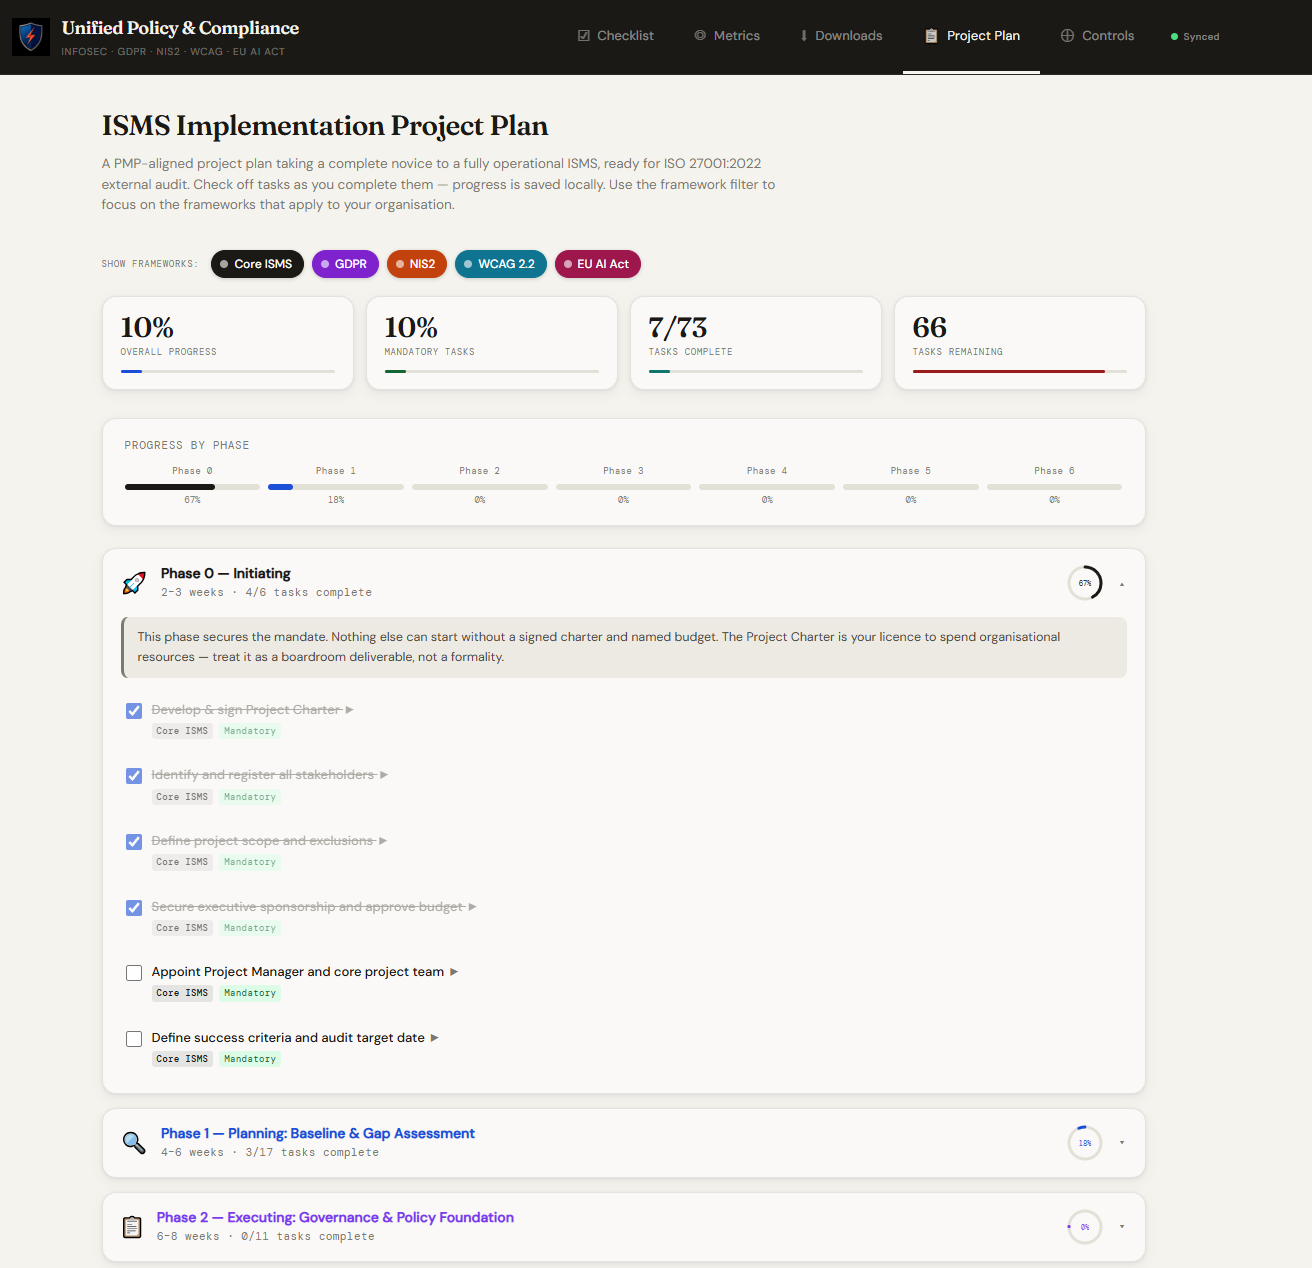Toggle the GDPR framework filter

pyautogui.click(x=345, y=264)
